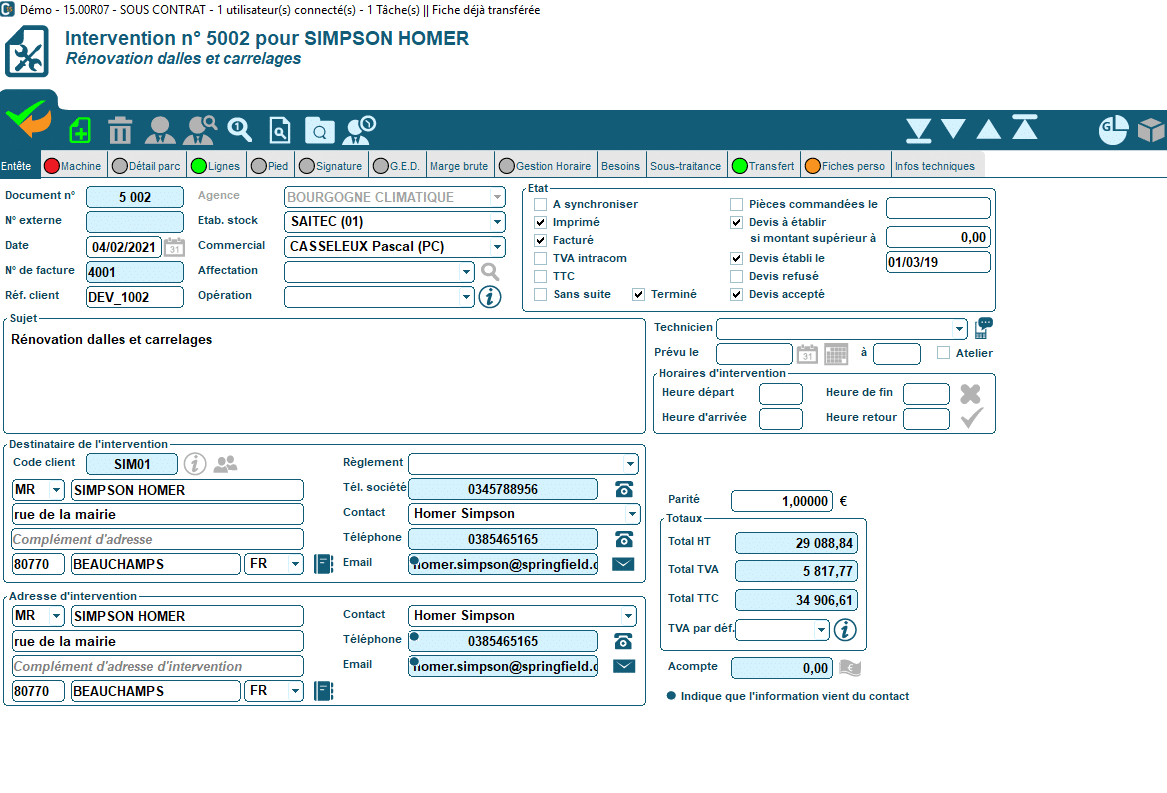The image size is (1167, 793).
Task: Click the green new document icon
Action: 80,130
